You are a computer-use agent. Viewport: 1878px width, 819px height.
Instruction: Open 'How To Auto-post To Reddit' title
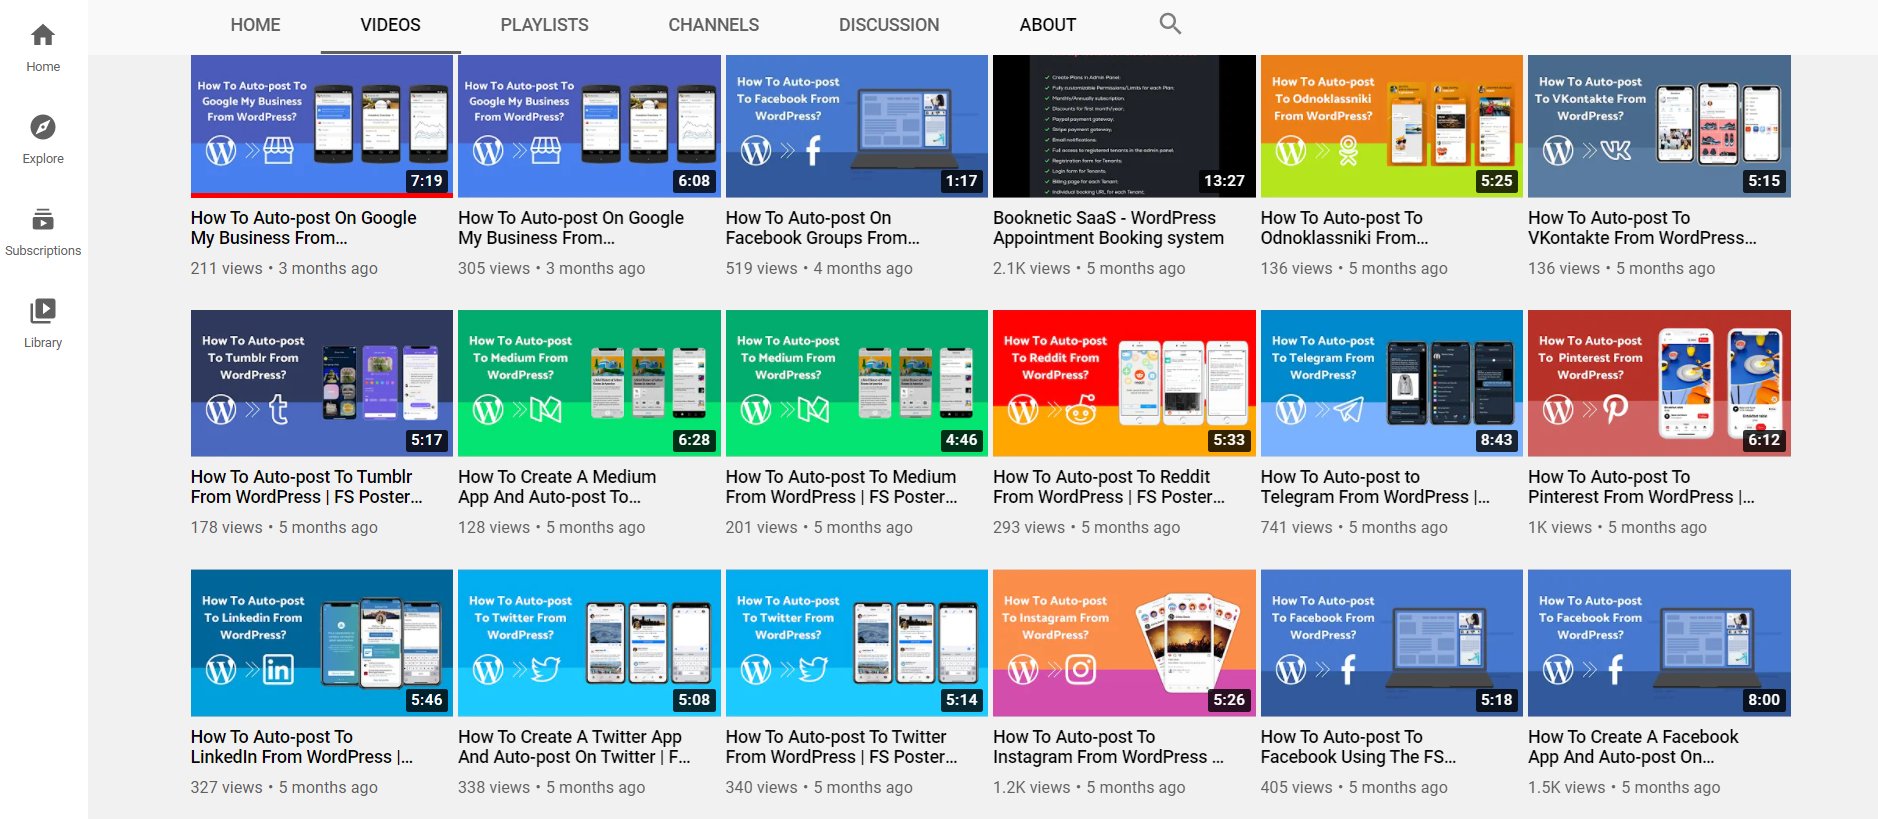tap(1109, 487)
